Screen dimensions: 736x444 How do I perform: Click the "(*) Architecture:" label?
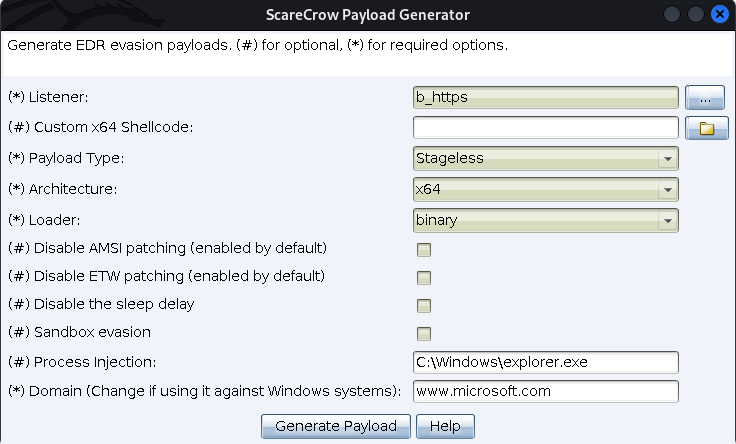click(62, 189)
